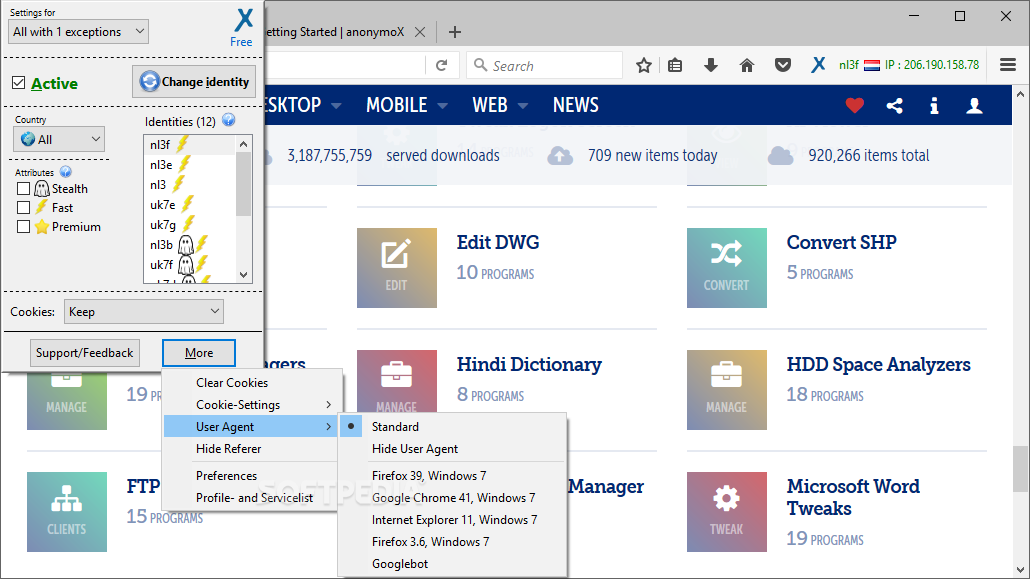Open the user account icon
1030x579 pixels.
(974, 105)
